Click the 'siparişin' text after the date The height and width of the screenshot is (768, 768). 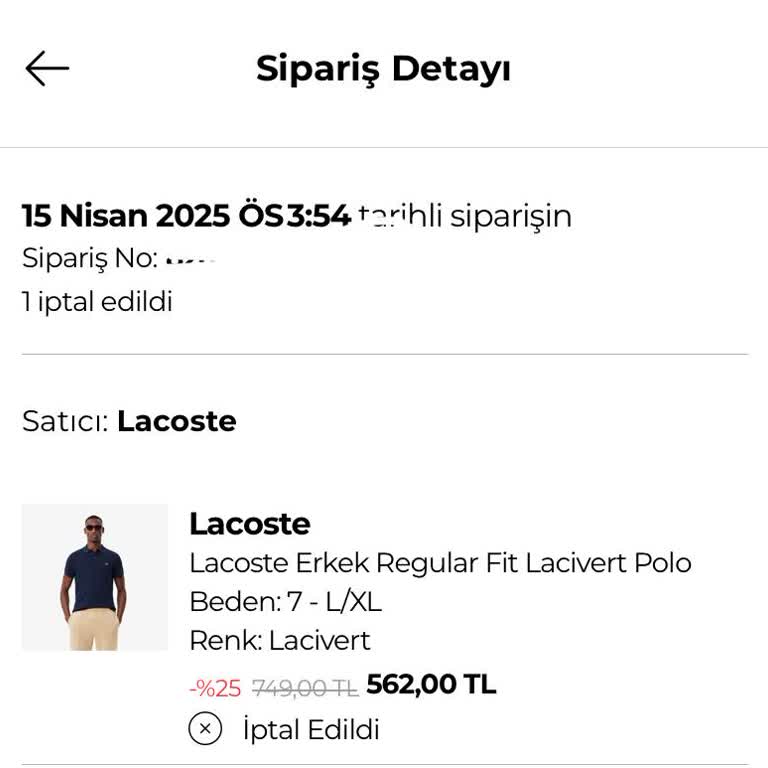510,216
